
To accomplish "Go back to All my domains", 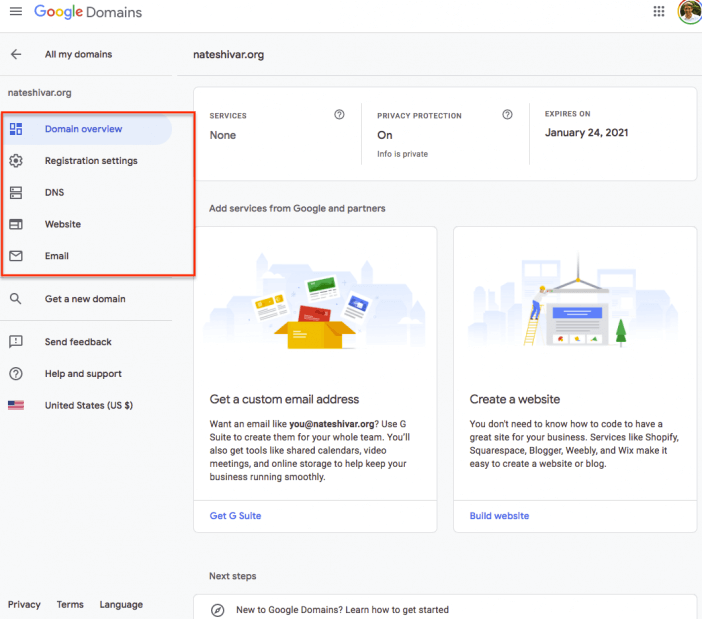I will [78, 54].
